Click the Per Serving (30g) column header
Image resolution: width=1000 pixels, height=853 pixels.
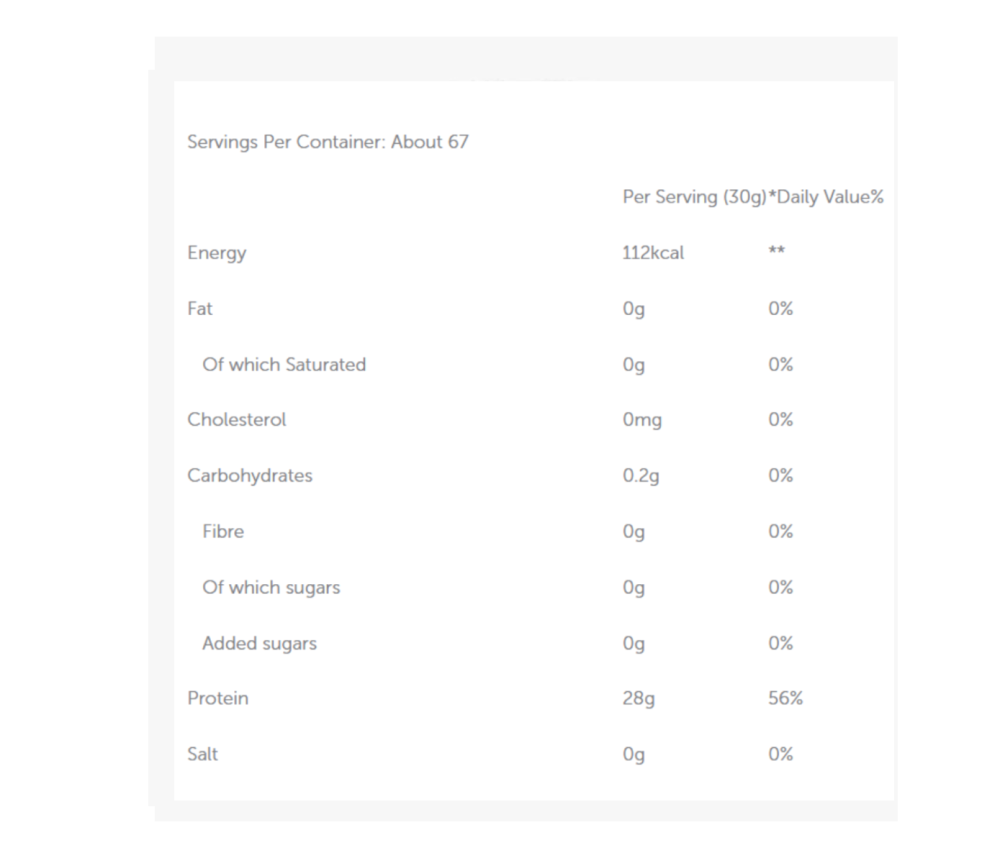point(693,197)
